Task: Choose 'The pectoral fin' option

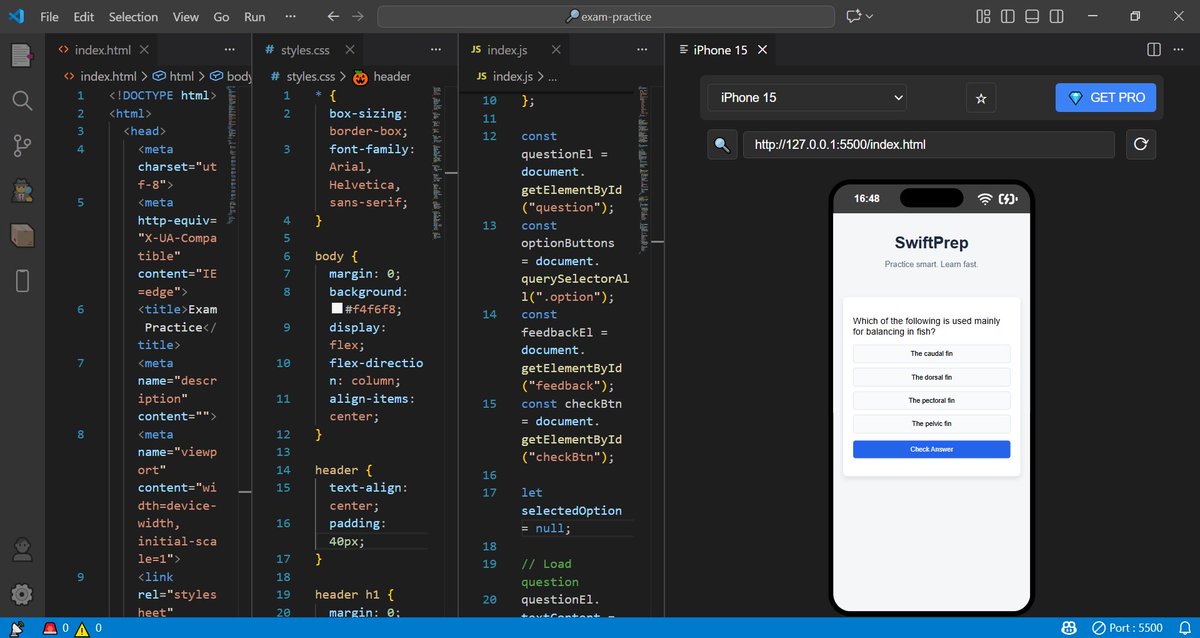Action: point(931,400)
